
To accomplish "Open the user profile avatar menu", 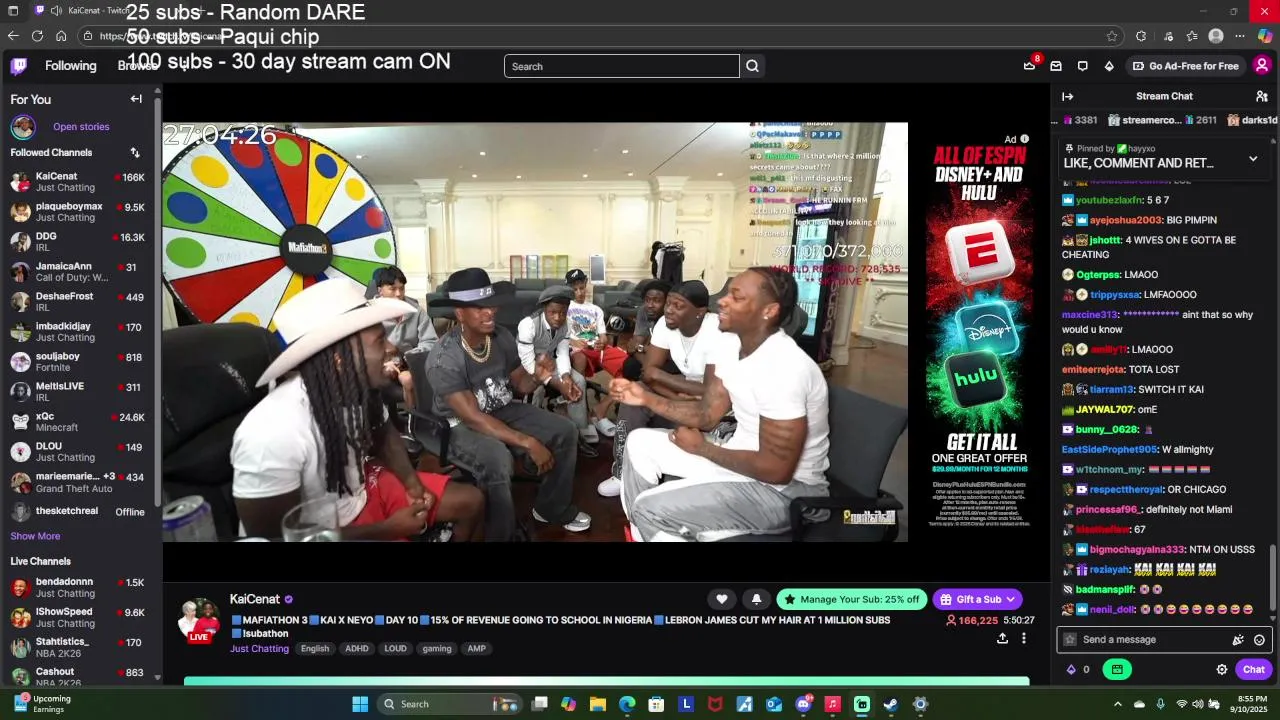I will point(1262,66).
